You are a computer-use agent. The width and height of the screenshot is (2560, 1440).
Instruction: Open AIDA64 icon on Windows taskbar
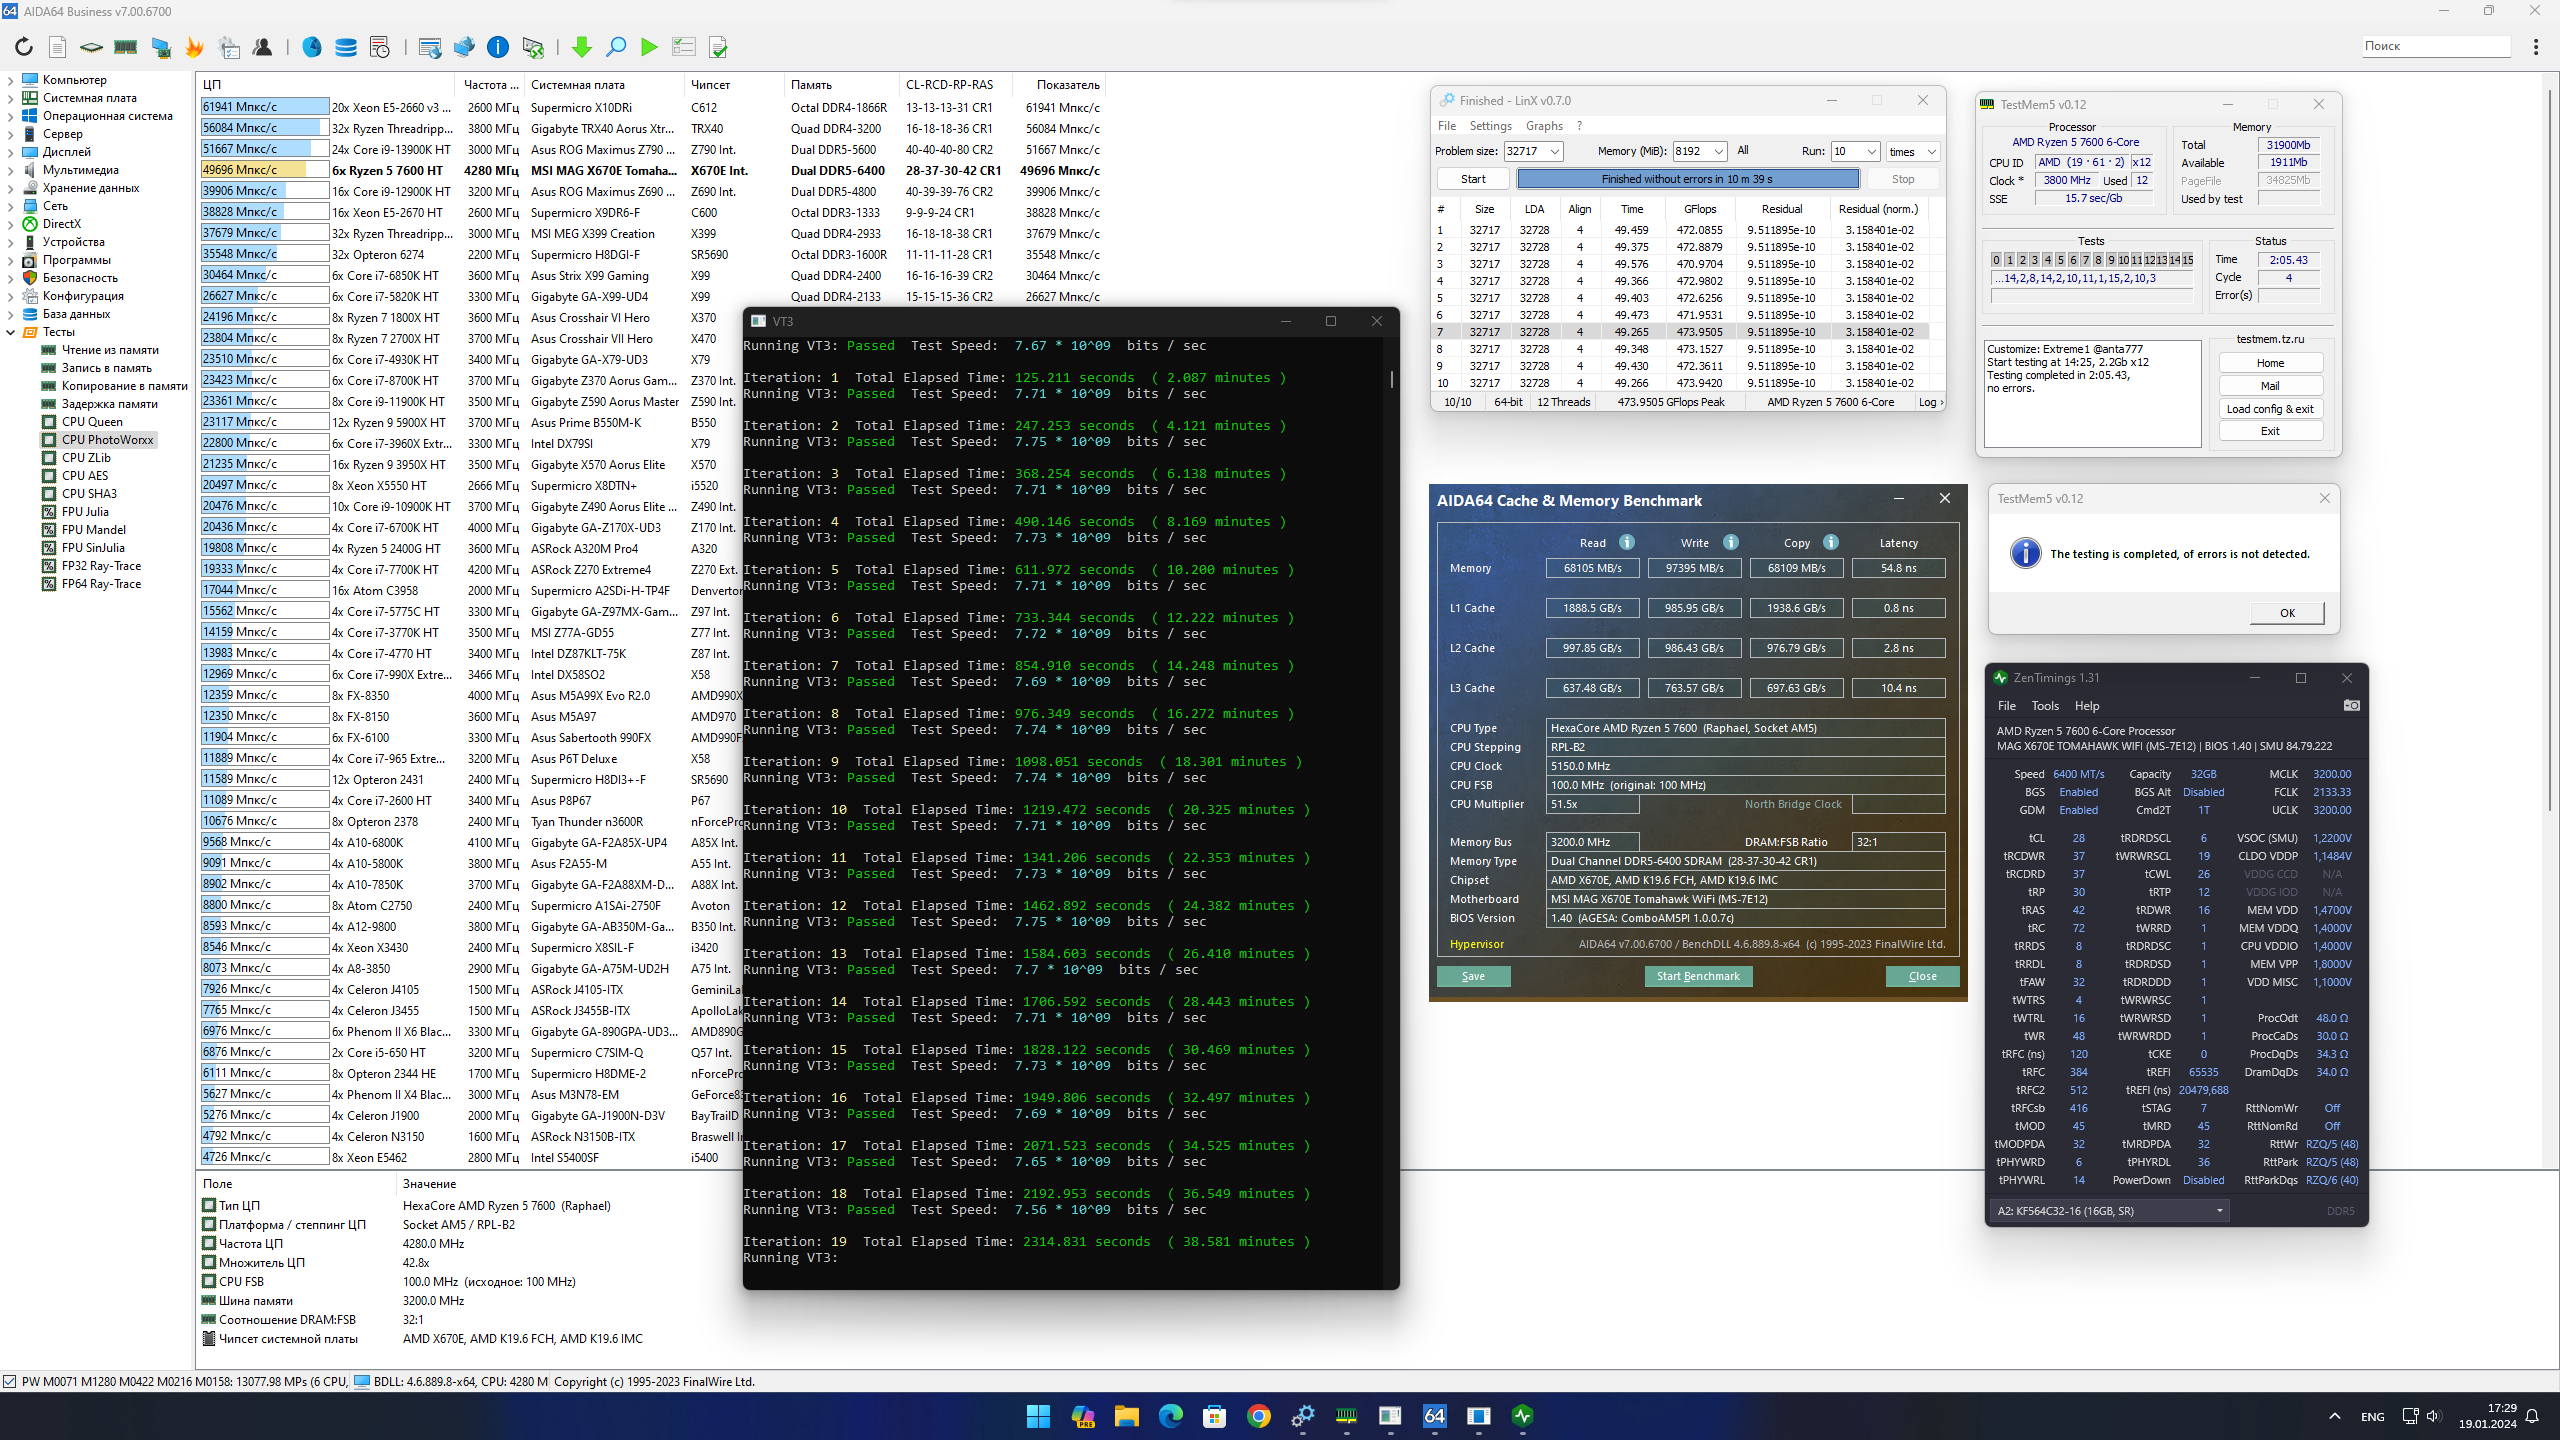coord(1434,1416)
